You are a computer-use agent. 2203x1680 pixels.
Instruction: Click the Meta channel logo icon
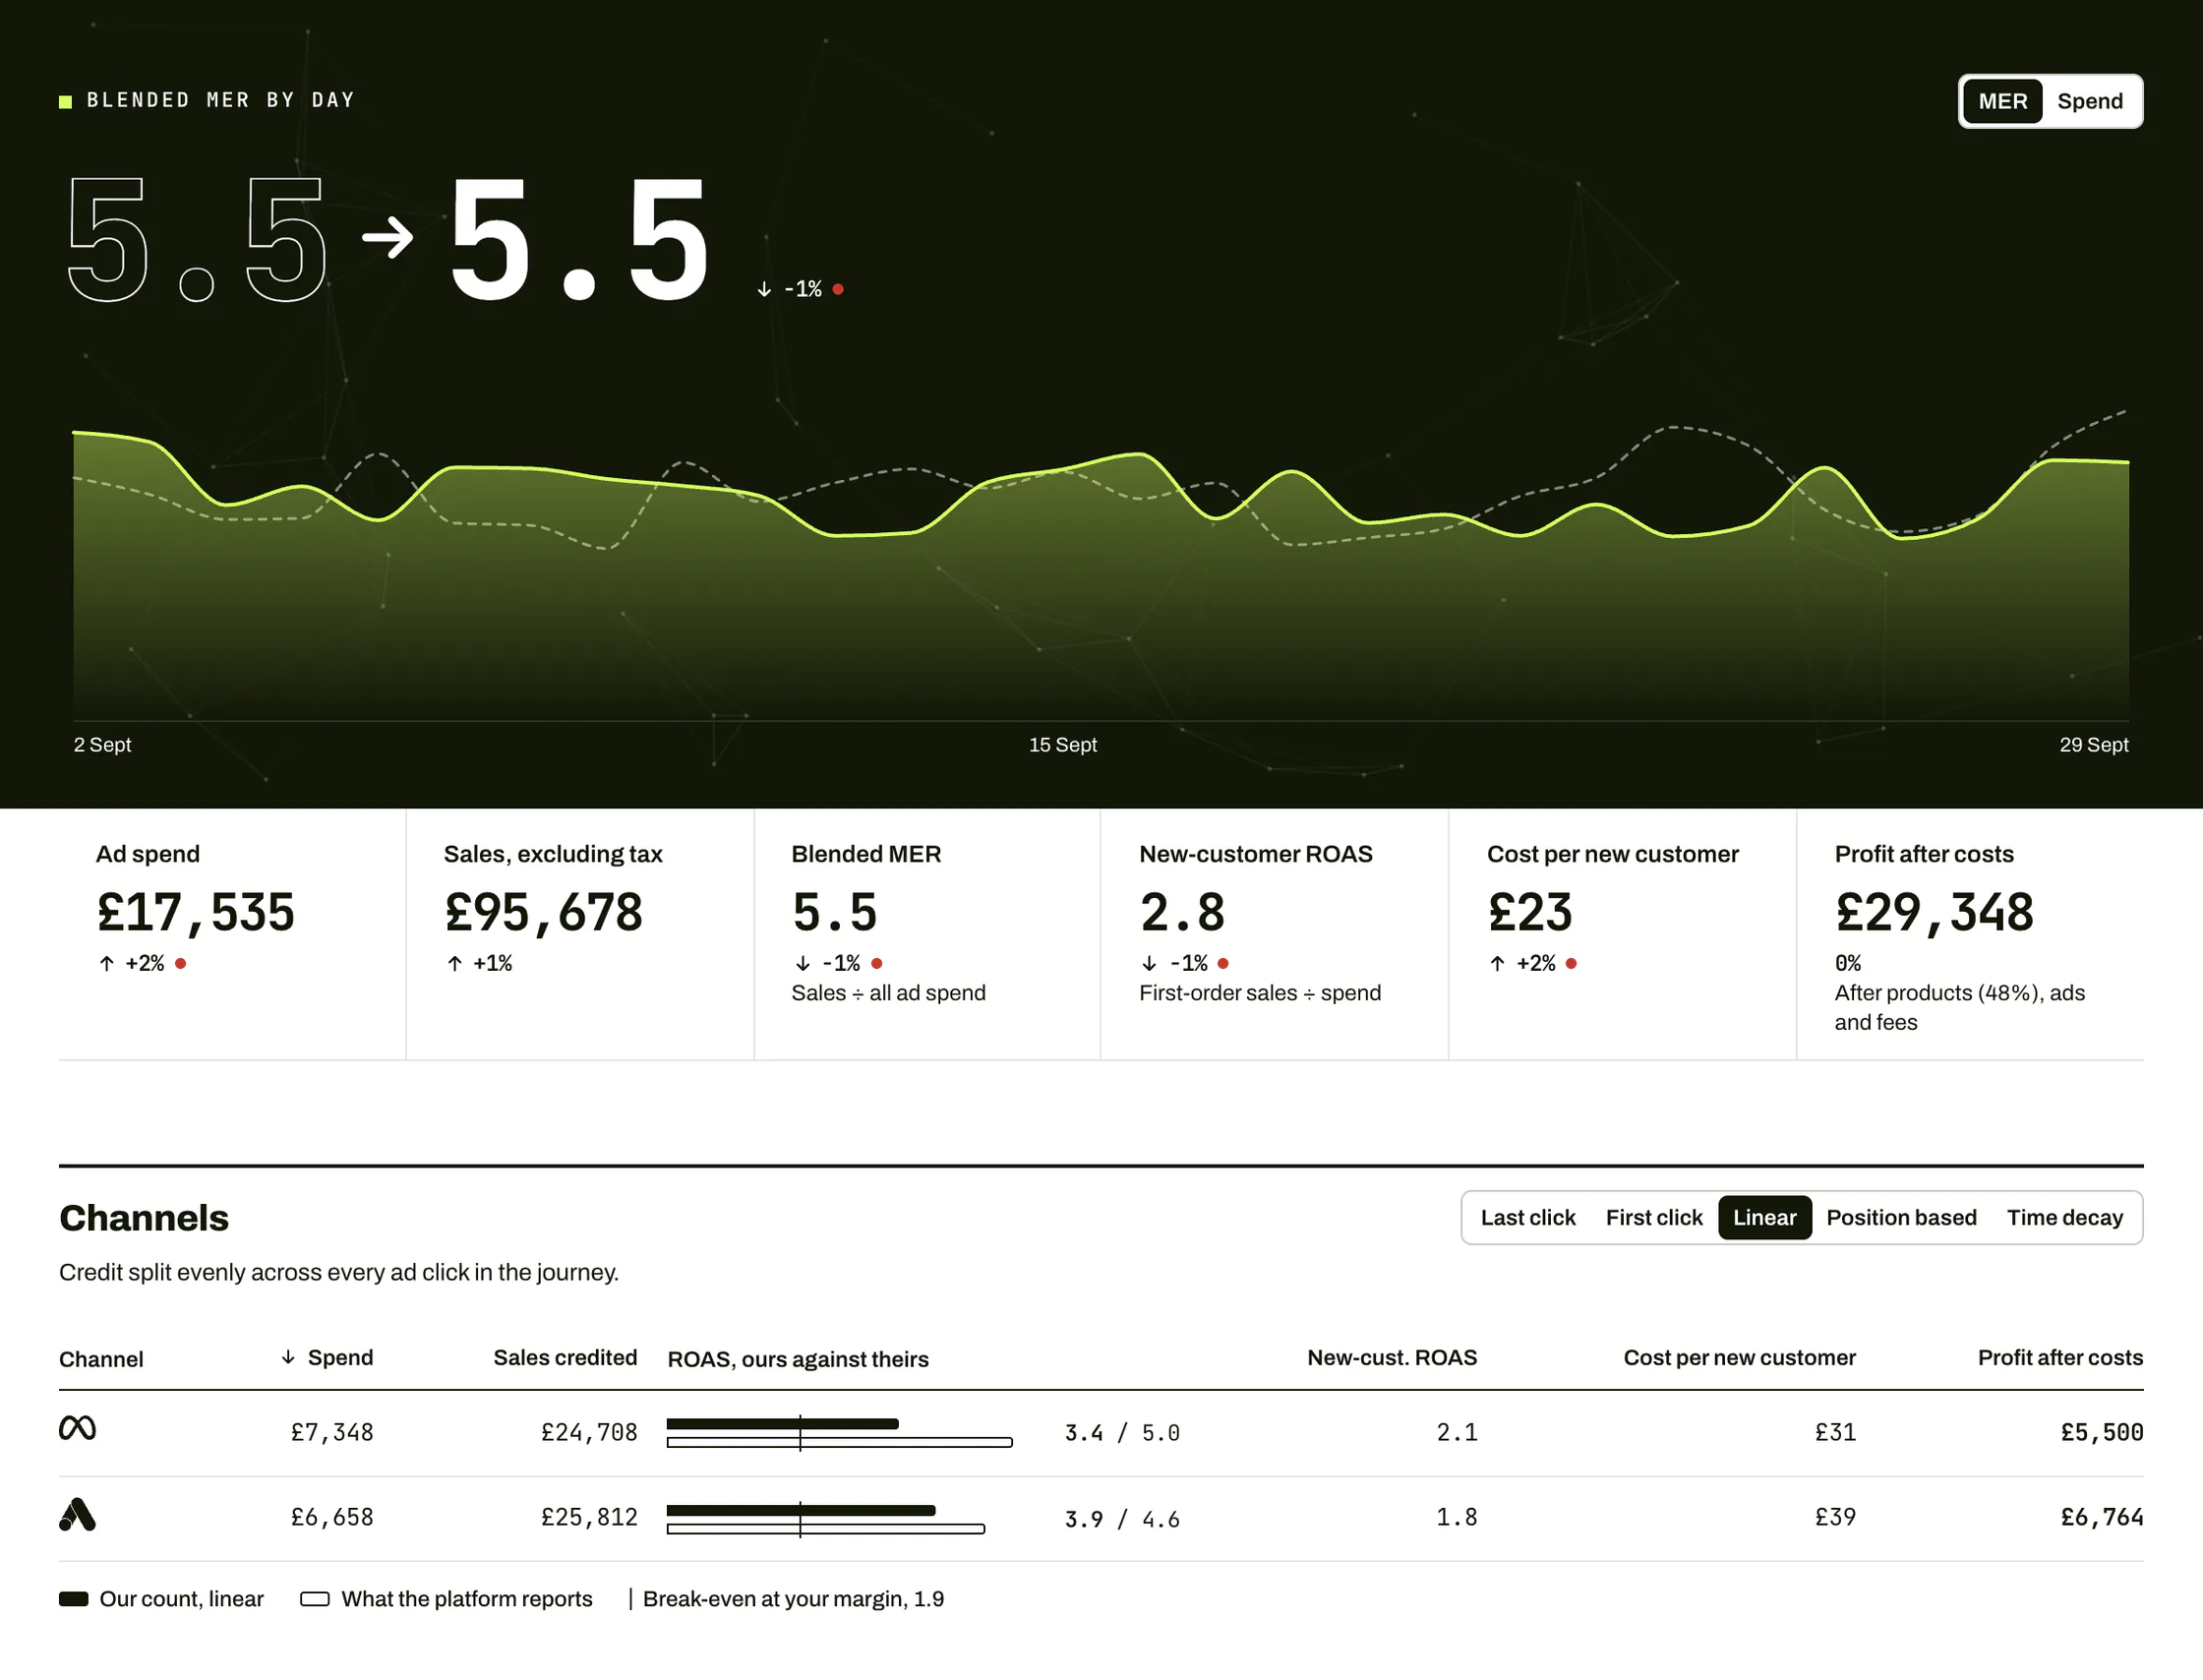(x=77, y=1428)
